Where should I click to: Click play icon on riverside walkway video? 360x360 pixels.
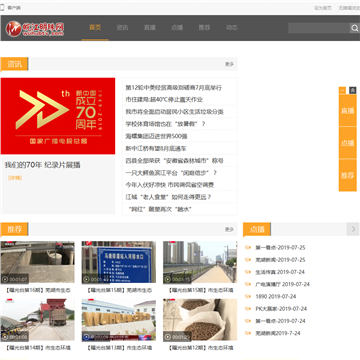tap(168, 279)
